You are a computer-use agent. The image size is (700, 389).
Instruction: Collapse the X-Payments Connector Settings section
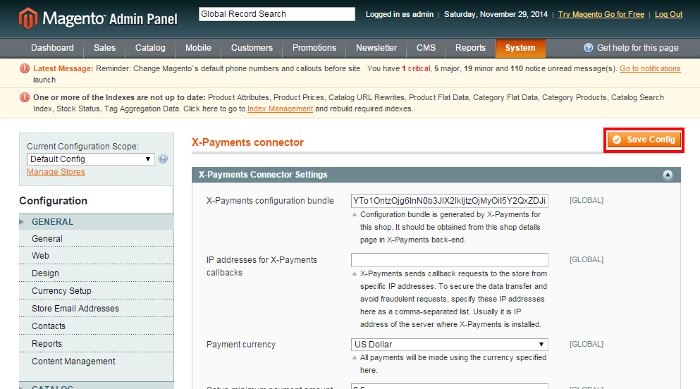[667, 175]
